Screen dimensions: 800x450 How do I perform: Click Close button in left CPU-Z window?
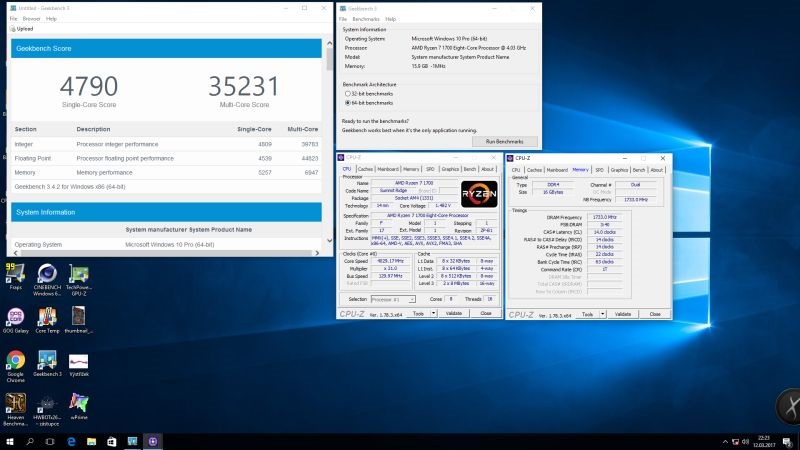pos(486,313)
